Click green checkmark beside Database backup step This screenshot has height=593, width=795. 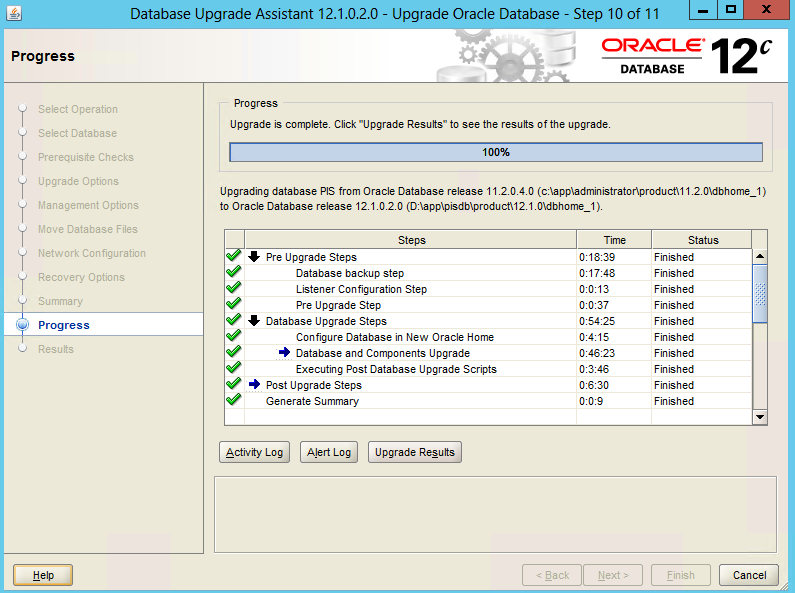[x=234, y=273]
